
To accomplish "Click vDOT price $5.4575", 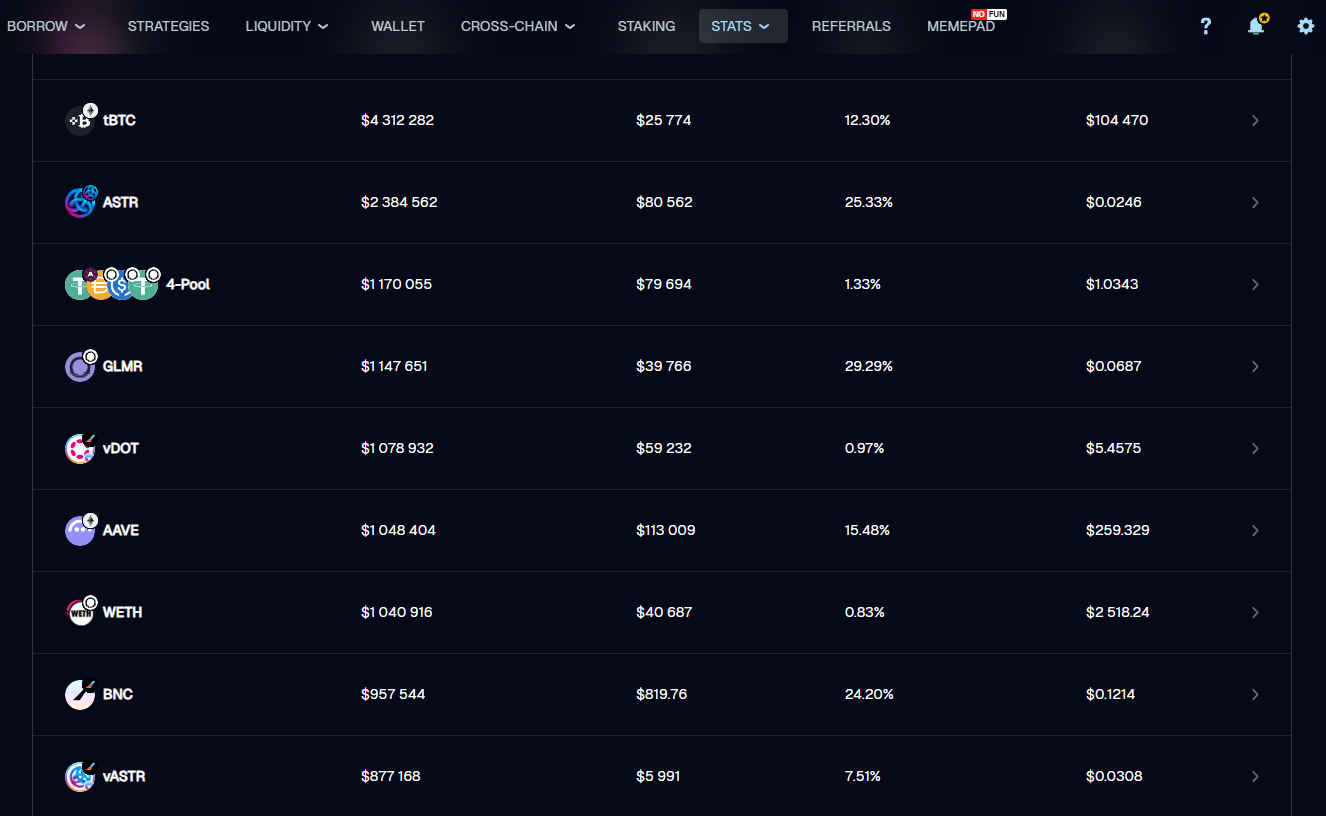I will tap(1115, 448).
